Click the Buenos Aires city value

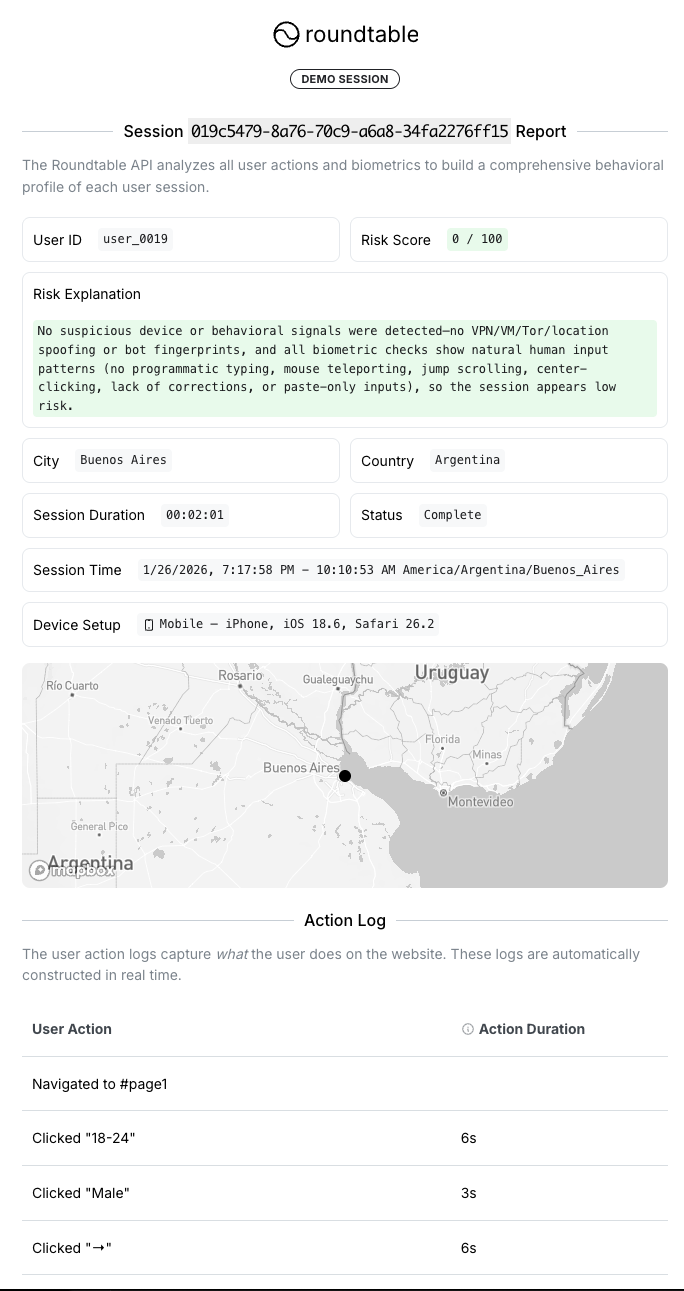click(x=124, y=460)
